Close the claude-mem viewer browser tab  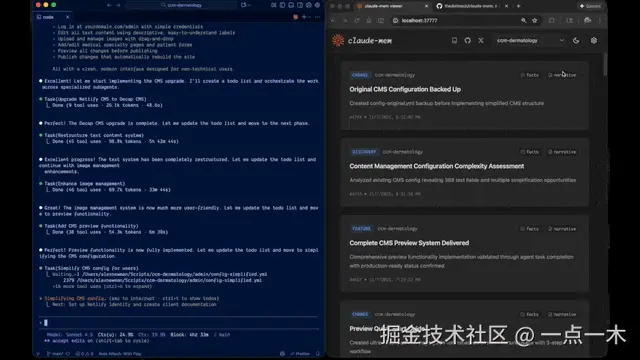point(426,6)
